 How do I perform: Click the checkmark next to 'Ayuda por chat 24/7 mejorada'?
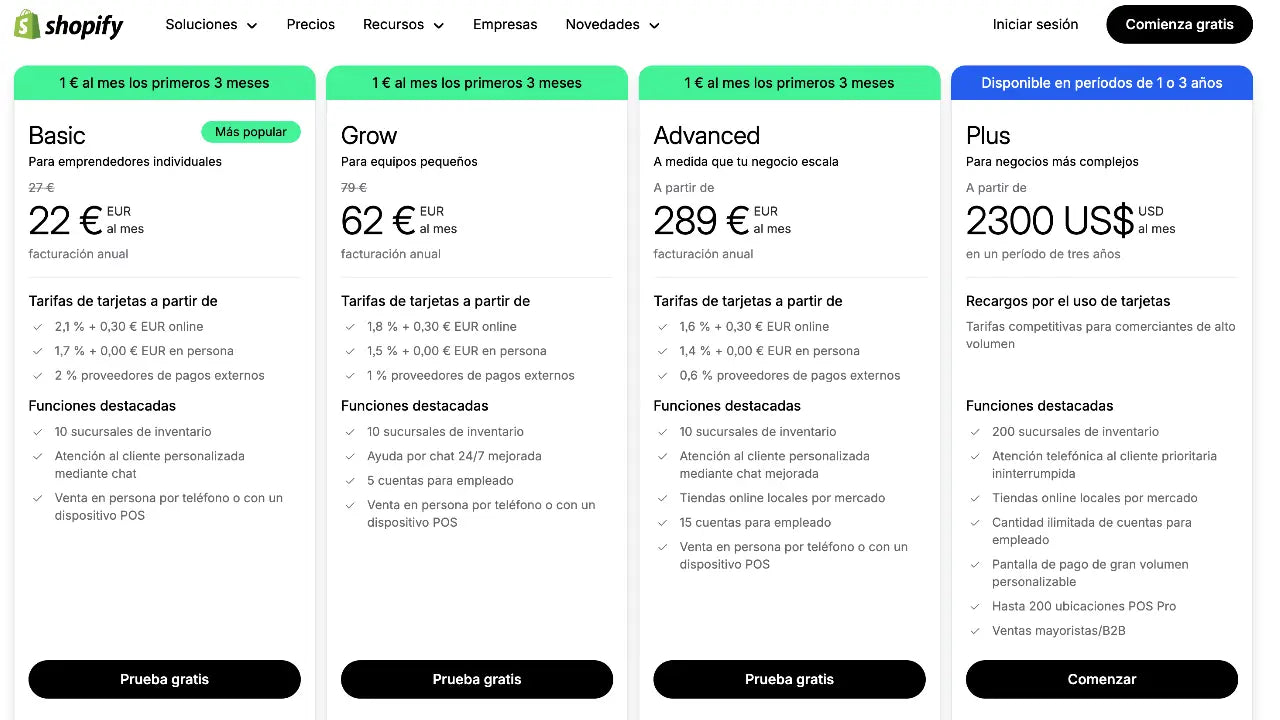point(350,456)
